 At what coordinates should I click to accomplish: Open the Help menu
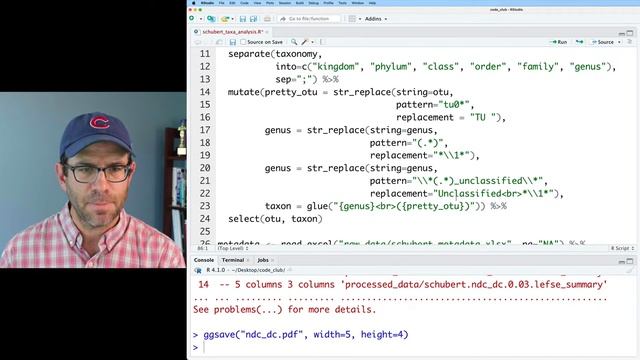372,3
